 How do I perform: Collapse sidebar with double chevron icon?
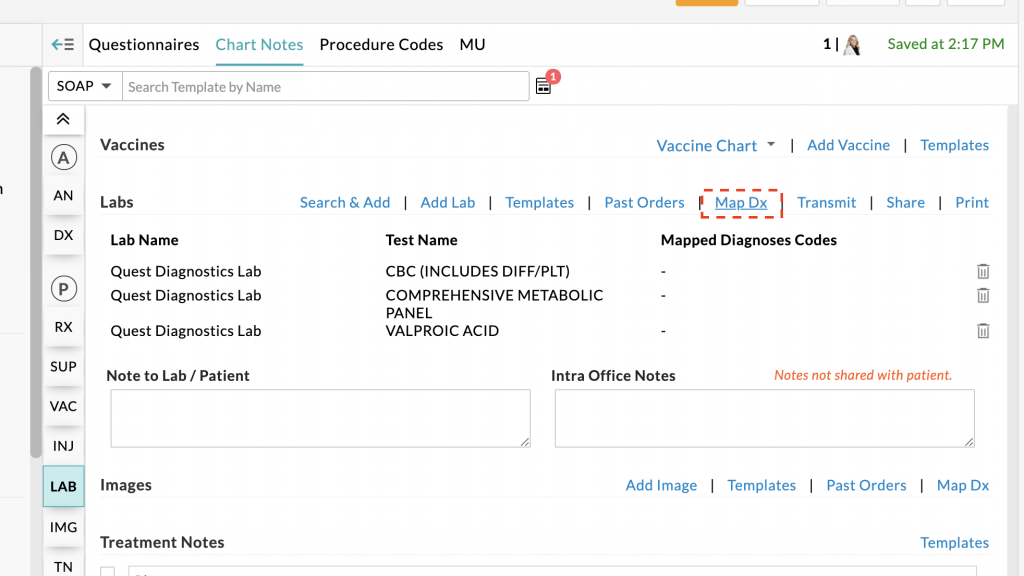[x=63, y=119]
